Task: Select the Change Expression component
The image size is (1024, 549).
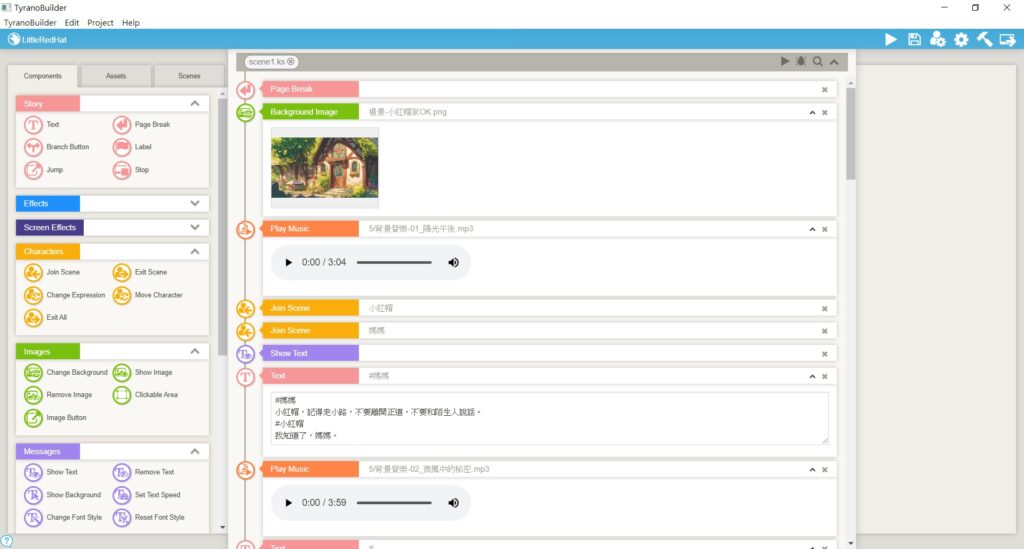Action: coord(65,295)
